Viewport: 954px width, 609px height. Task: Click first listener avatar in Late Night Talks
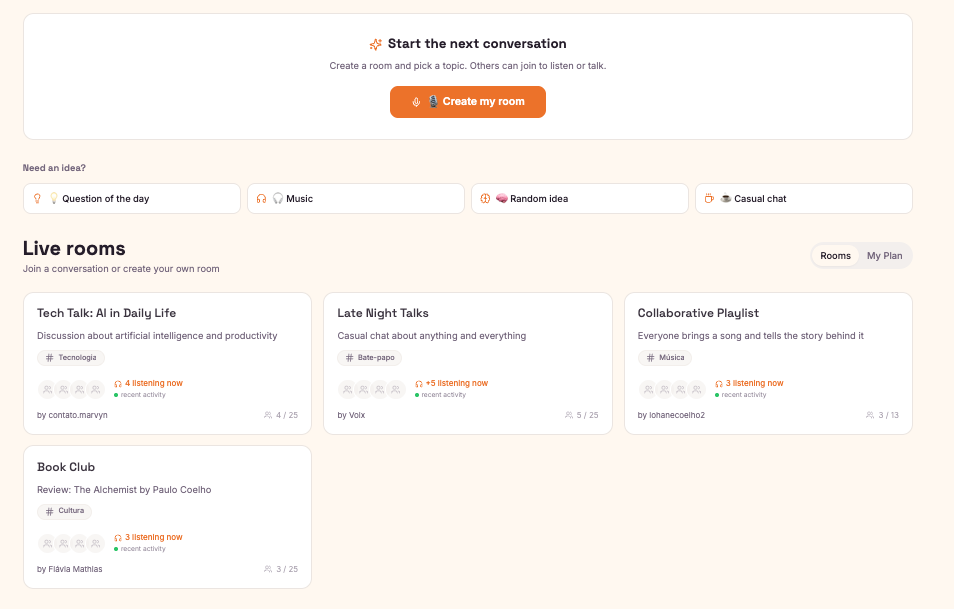pyautogui.click(x=347, y=389)
